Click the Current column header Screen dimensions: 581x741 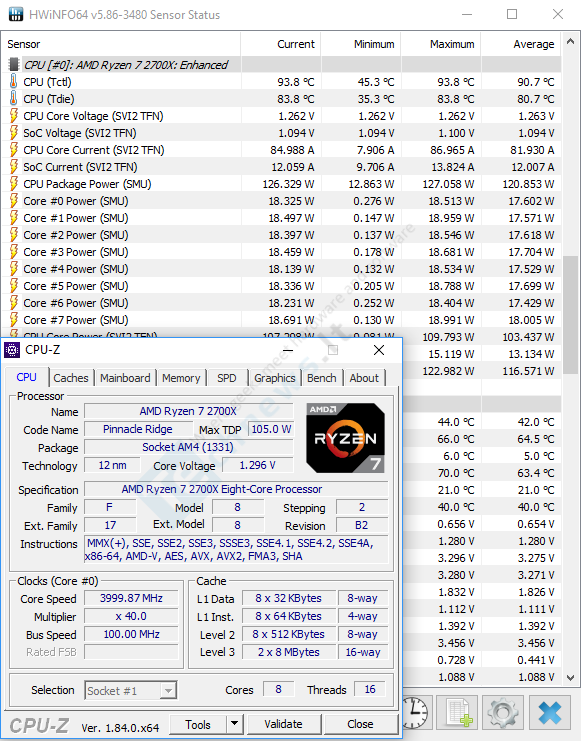281,44
